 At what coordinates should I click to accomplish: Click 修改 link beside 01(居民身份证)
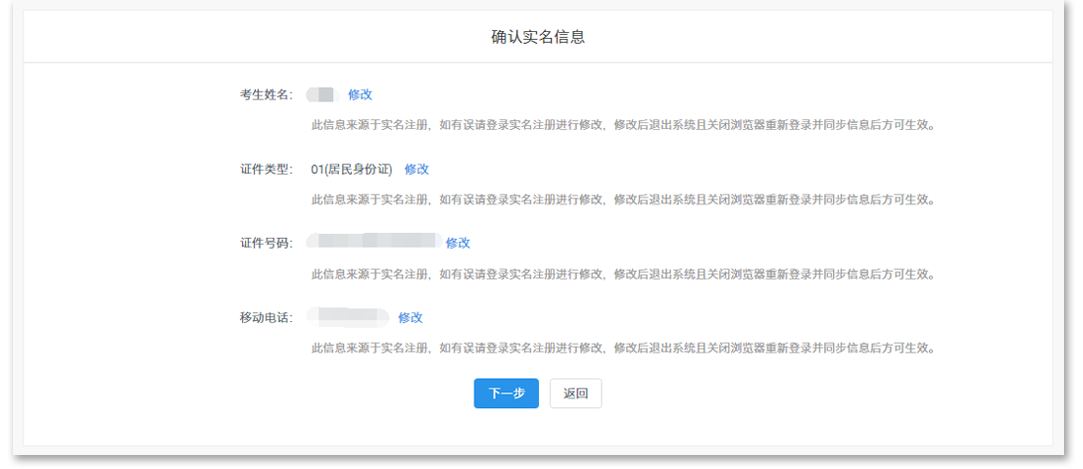(x=416, y=169)
